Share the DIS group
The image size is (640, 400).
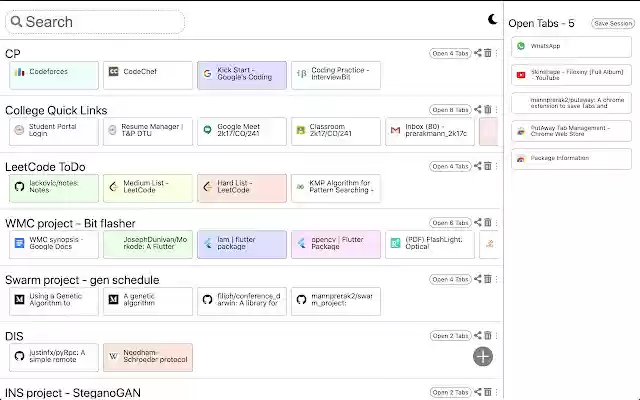pyautogui.click(x=478, y=336)
